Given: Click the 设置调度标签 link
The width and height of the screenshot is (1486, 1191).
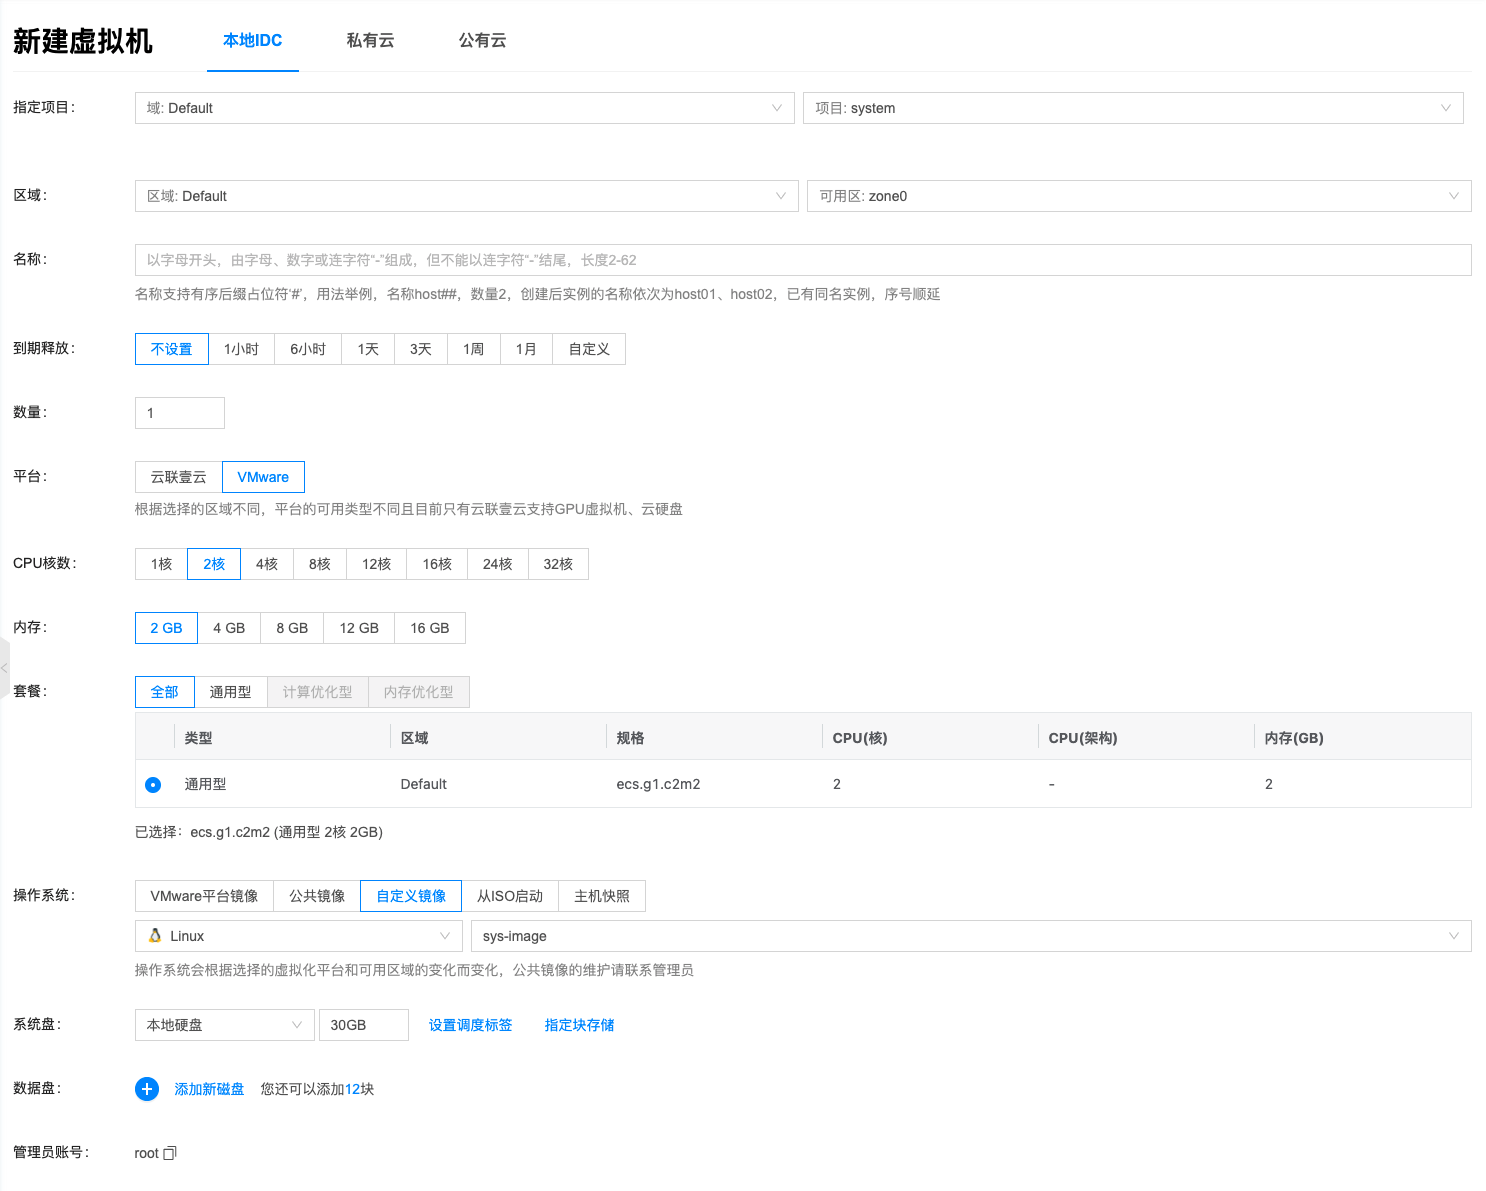Looking at the screenshot, I should tap(470, 1025).
